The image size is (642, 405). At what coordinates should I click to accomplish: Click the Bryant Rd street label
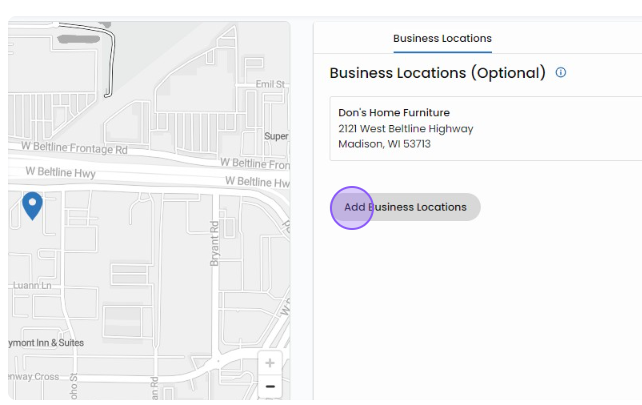tap(213, 244)
